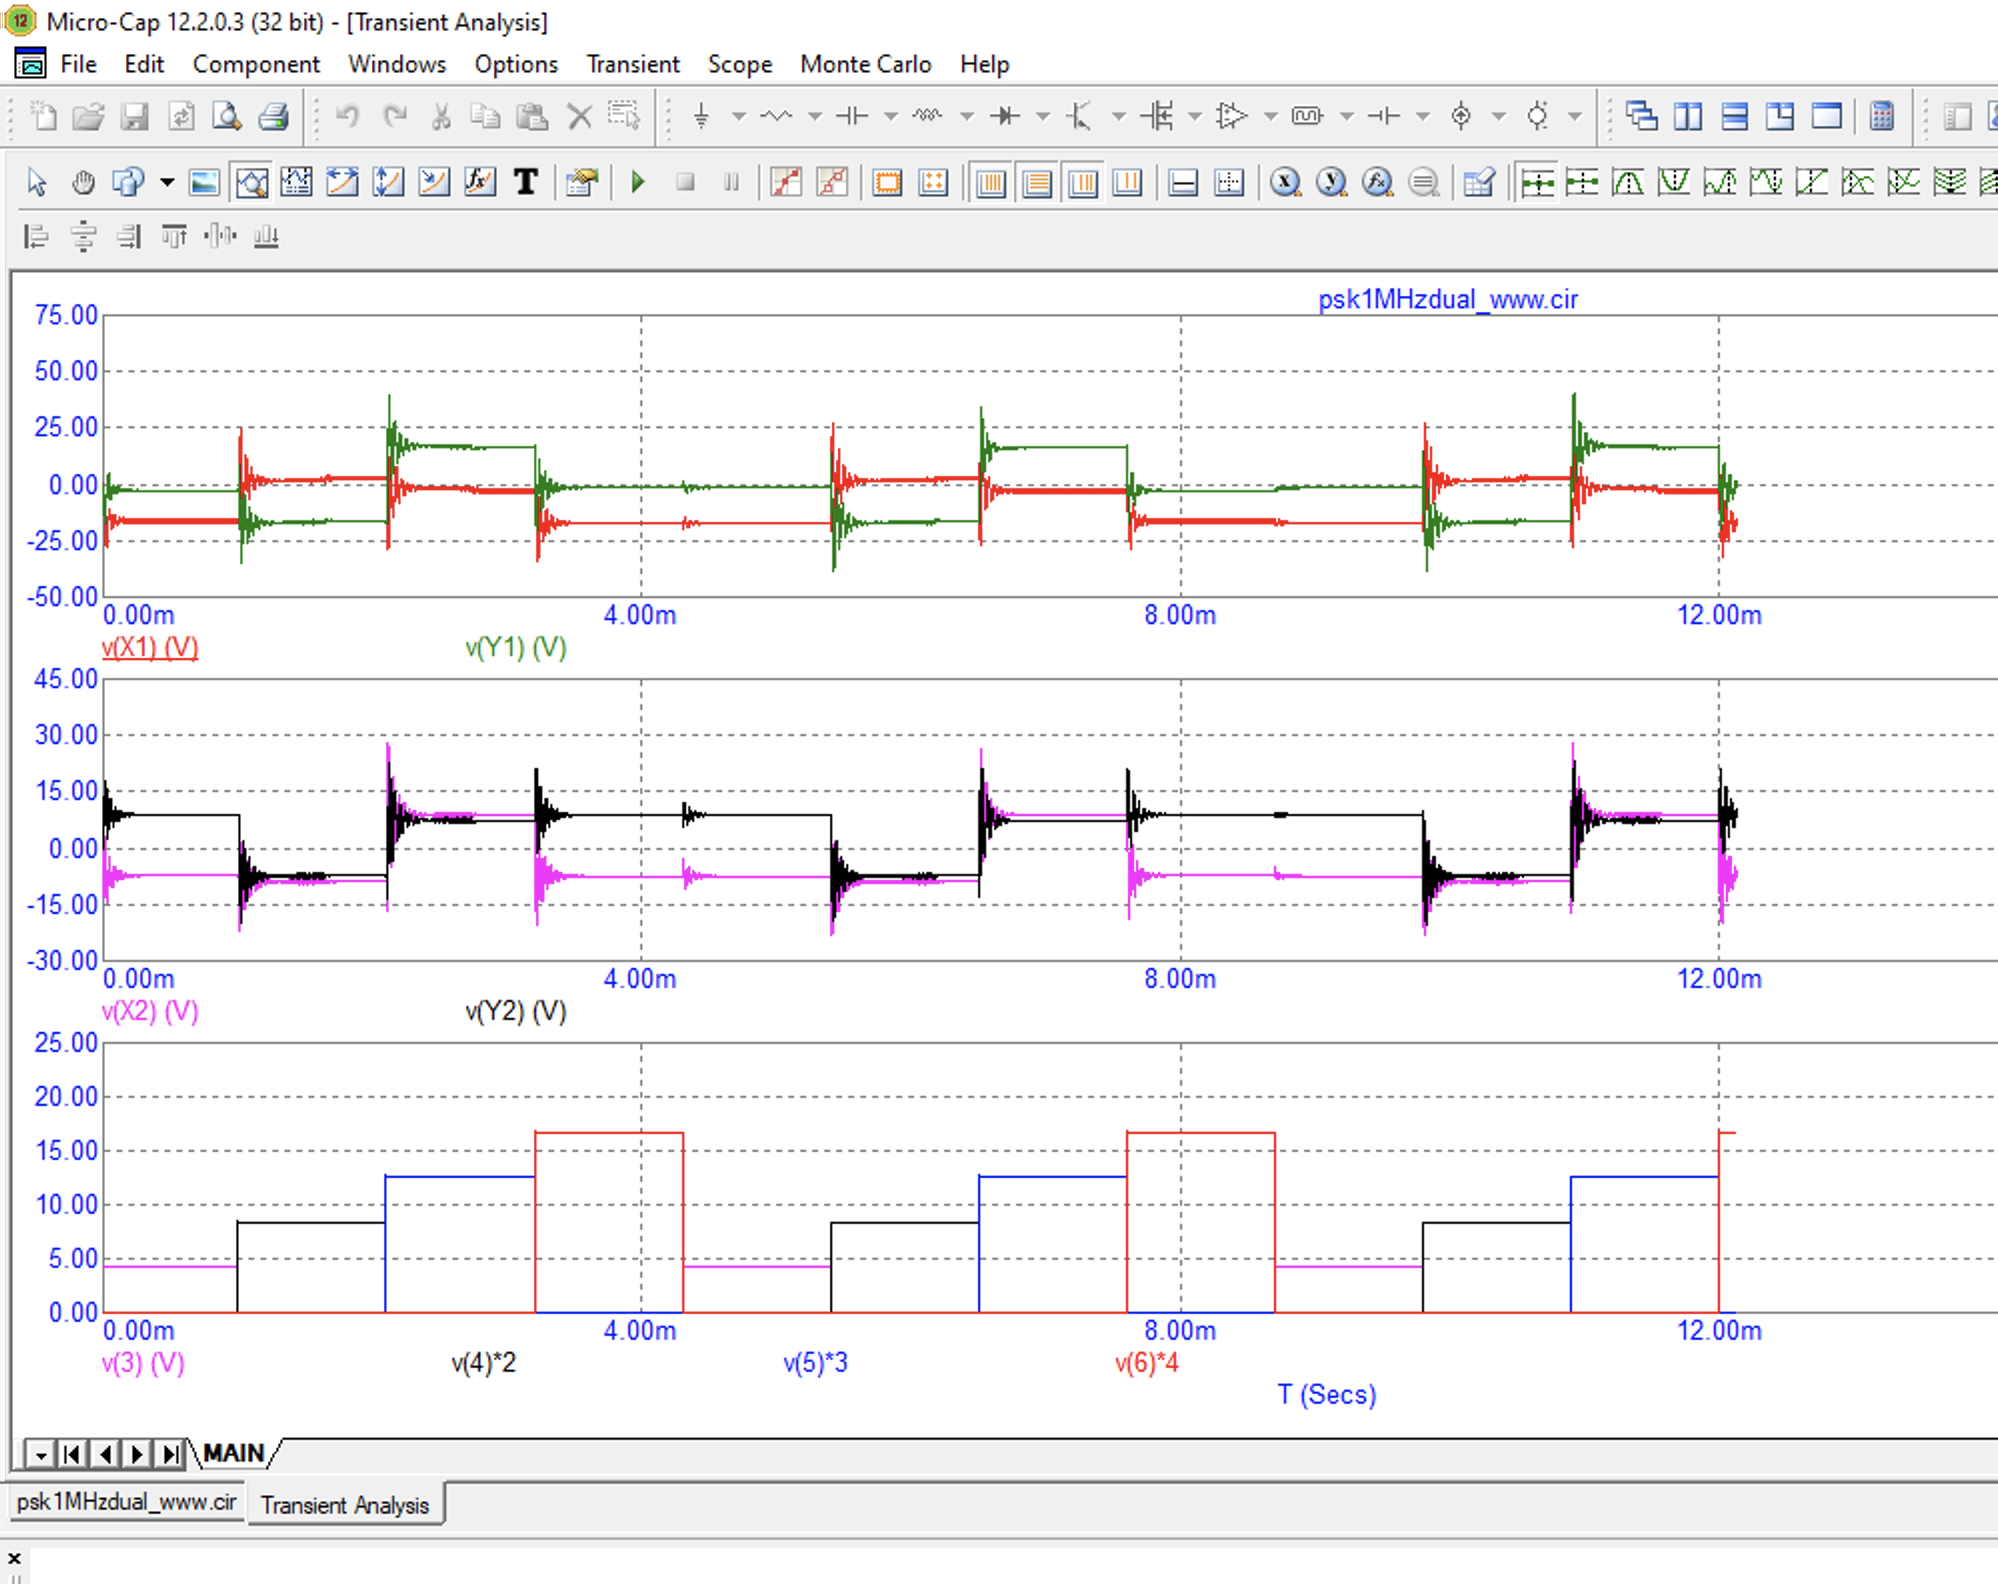Select the MAIN page tab
The width and height of the screenshot is (1998, 1584).
234,1453
